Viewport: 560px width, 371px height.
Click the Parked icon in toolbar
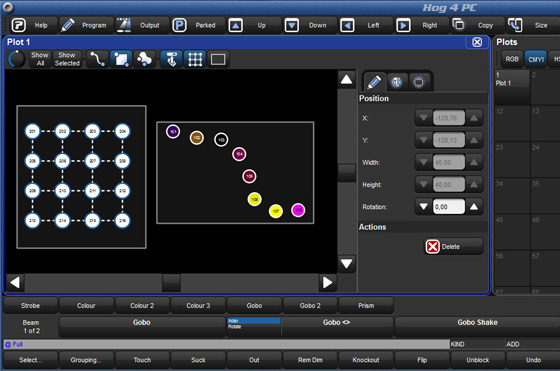click(179, 25)
